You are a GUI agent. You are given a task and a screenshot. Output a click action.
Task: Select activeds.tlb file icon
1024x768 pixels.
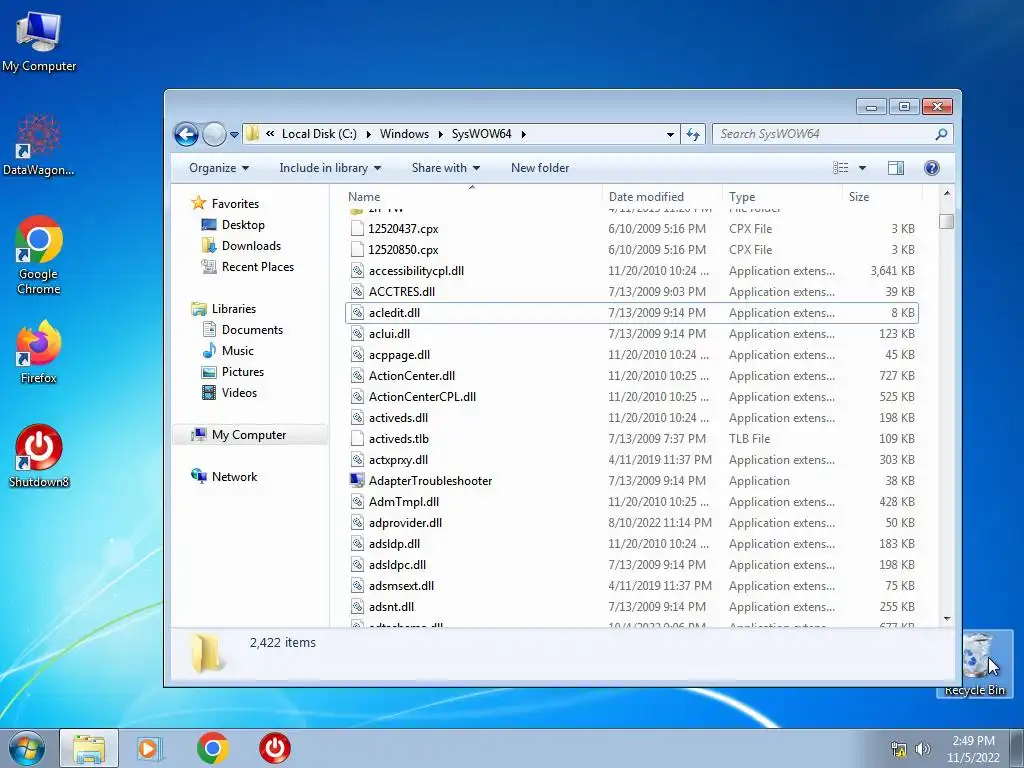tap(357, 439)
